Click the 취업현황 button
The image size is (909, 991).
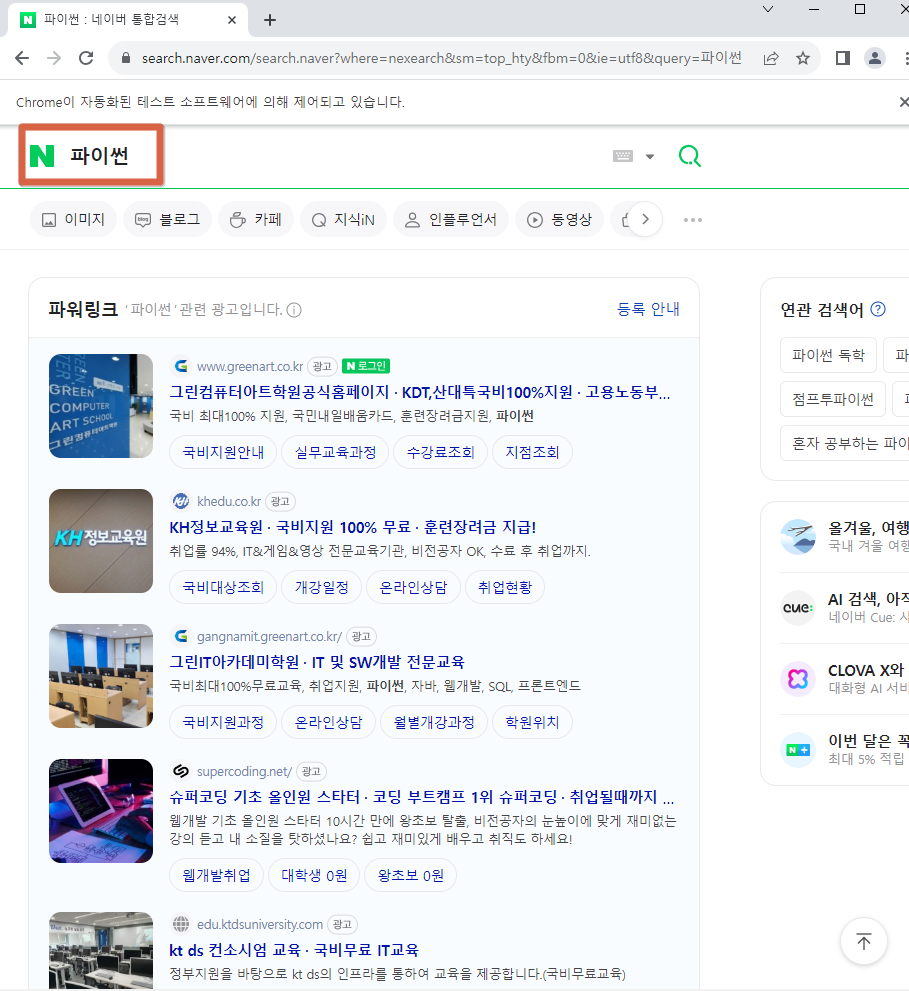click(504, 587)
